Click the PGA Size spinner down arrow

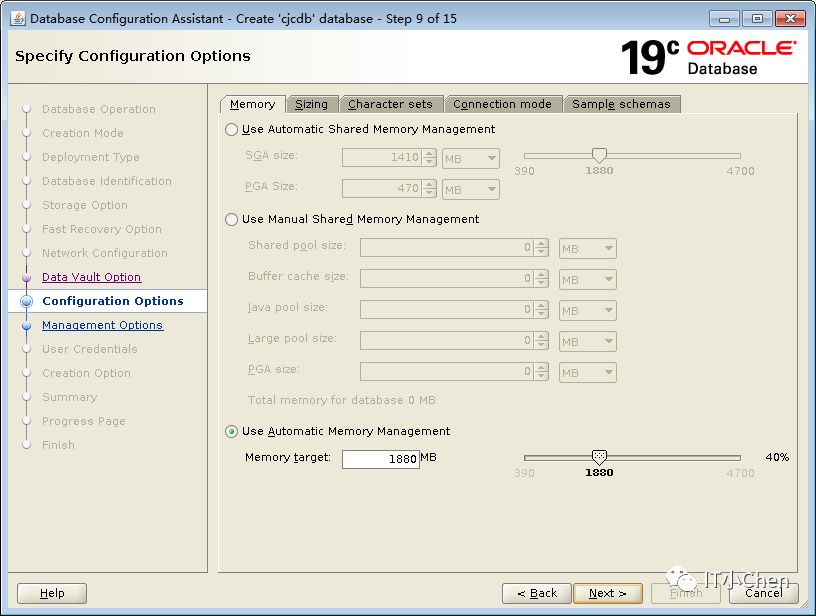pos(429,193)
